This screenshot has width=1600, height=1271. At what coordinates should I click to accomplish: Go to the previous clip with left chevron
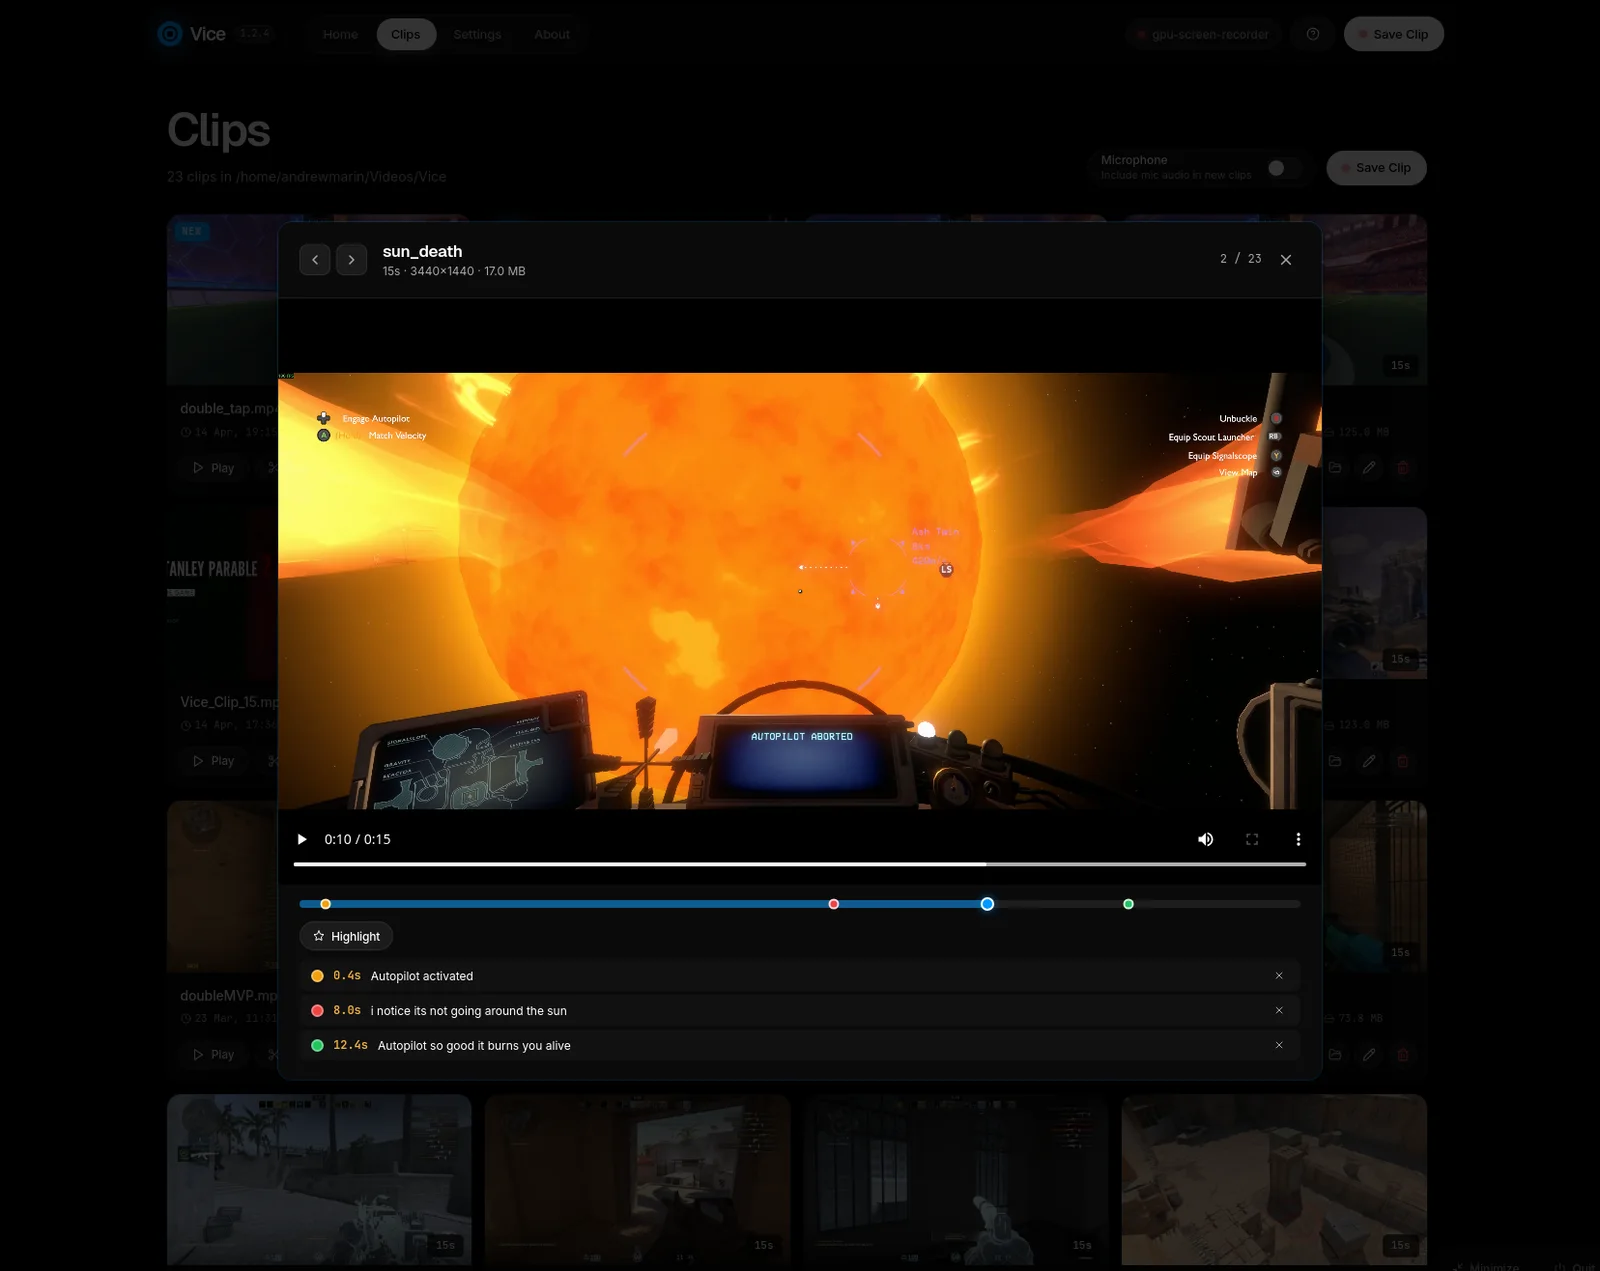315,260
